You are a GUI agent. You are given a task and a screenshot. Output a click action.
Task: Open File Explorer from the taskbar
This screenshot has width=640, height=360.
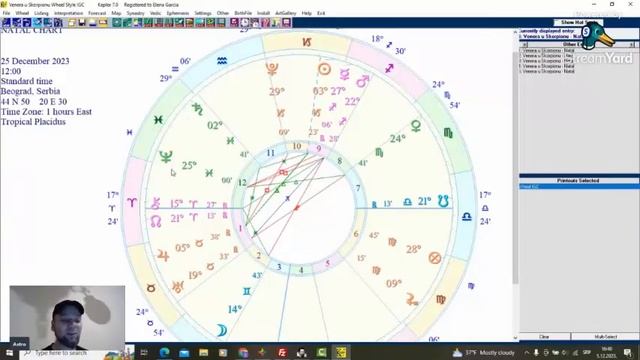(204, 353)
